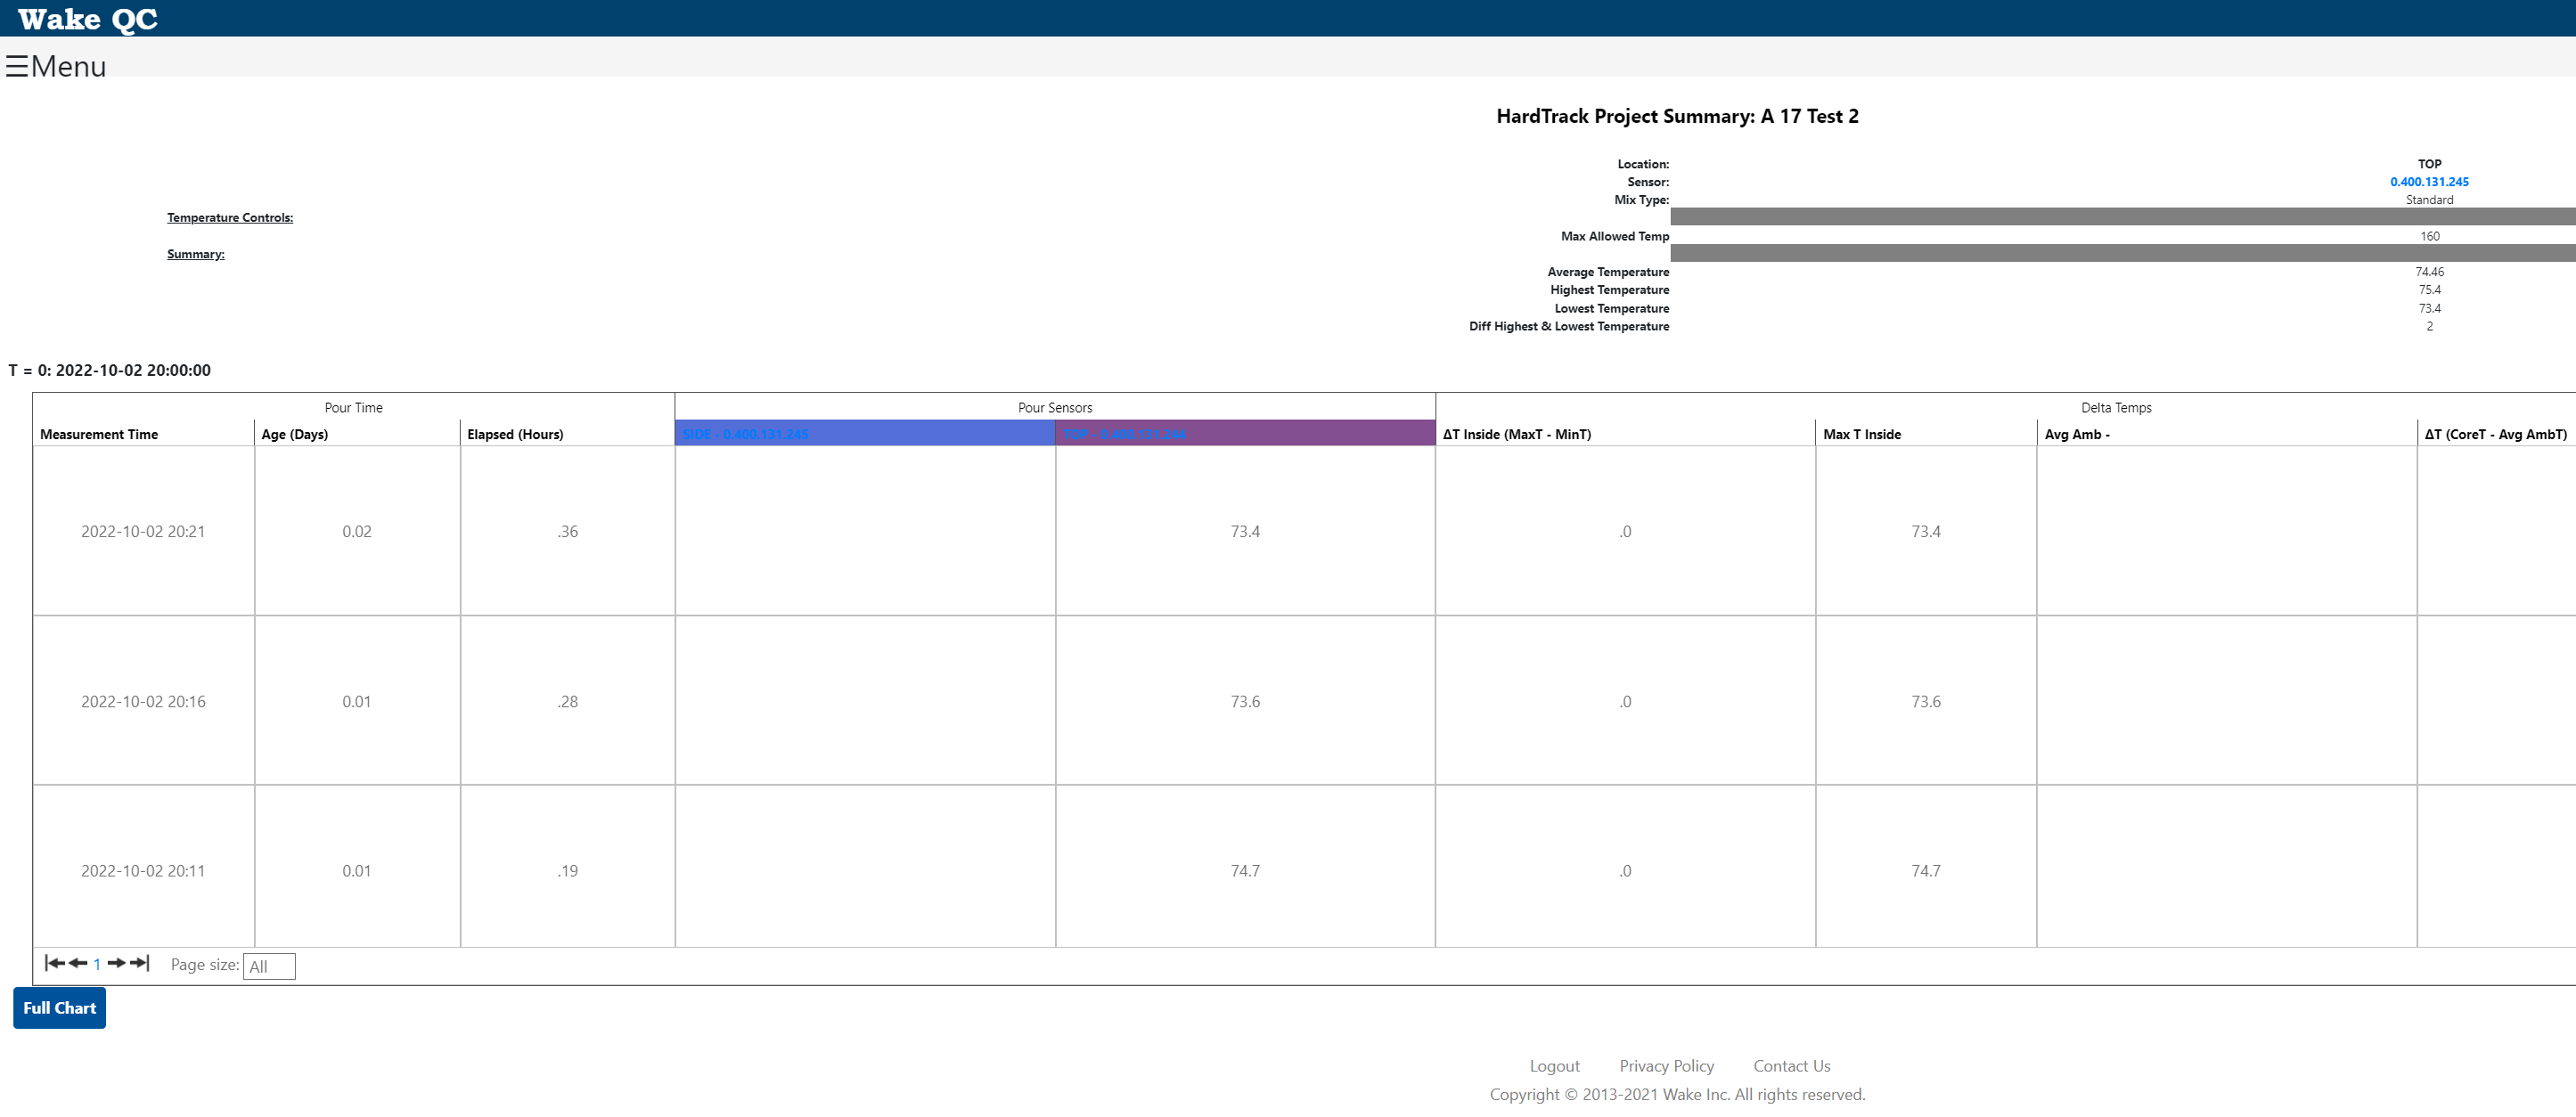
Task: Jump to last page arrow
Action: coord(140,963)
